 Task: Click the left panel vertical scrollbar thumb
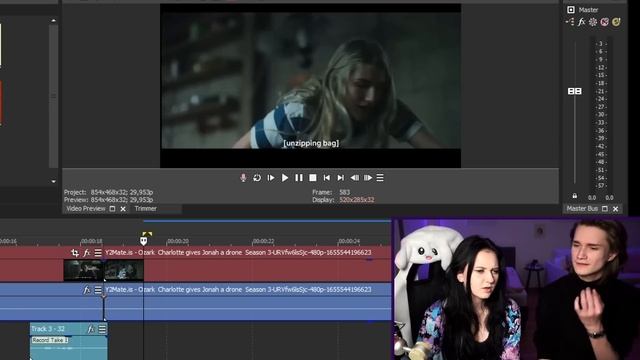[x=53, y=96]
